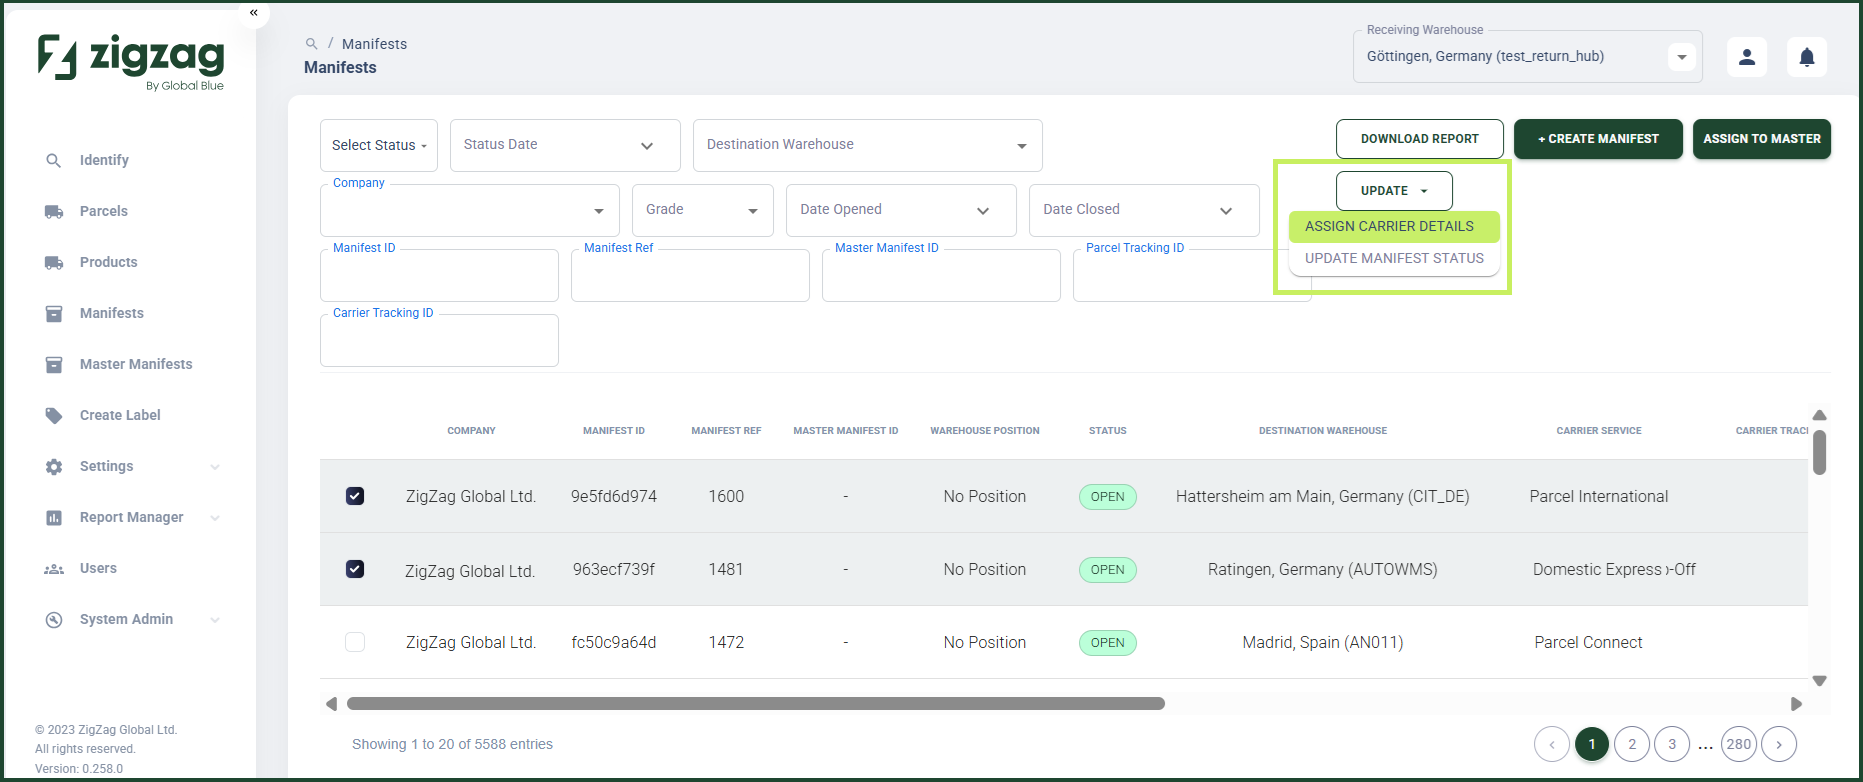Open Parcels in the sidebar
Image resolution: width=1863 pixels, height=782 pixels.
point(104,211)
